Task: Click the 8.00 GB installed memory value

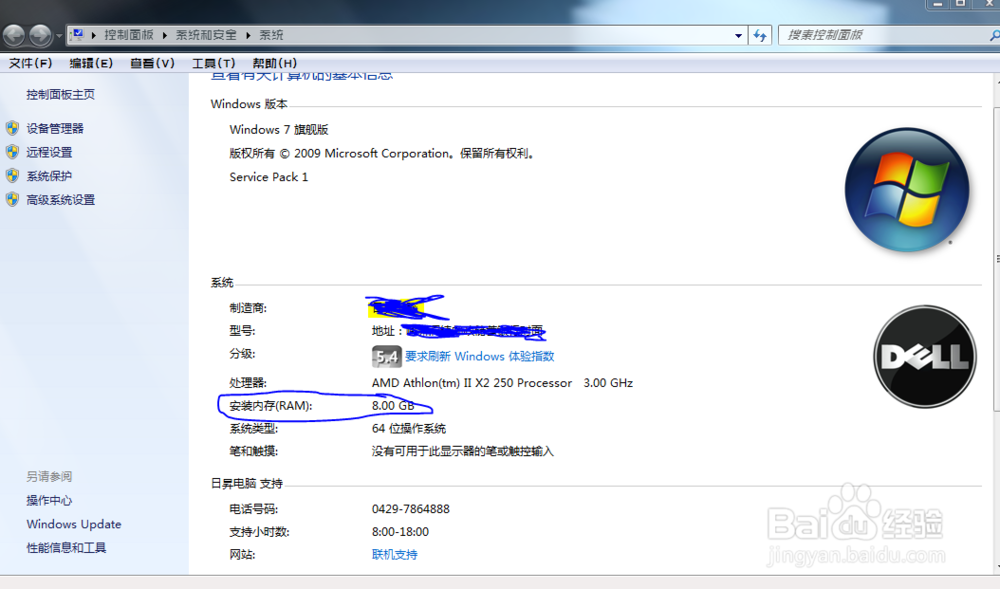Action: [x=393, y=405]
